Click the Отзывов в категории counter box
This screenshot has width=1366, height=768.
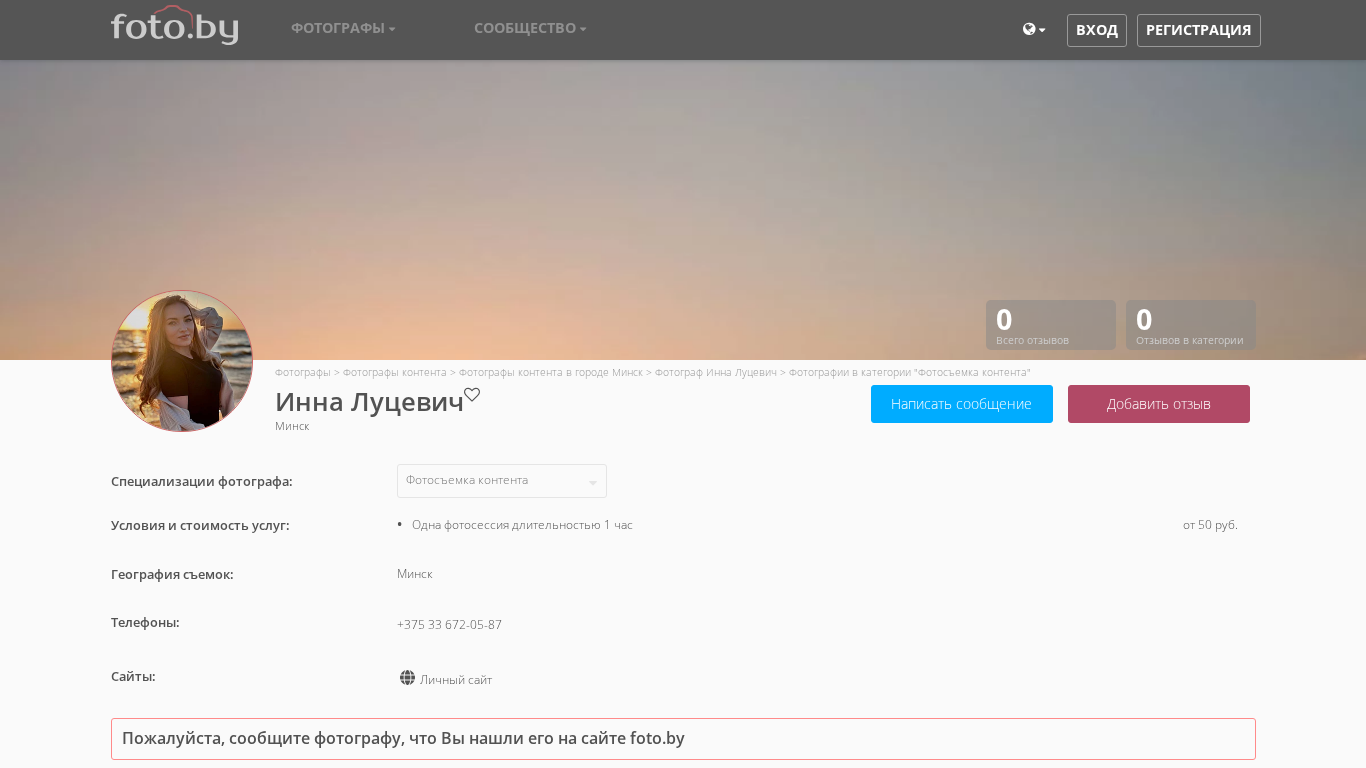[x=1191, y=325]
